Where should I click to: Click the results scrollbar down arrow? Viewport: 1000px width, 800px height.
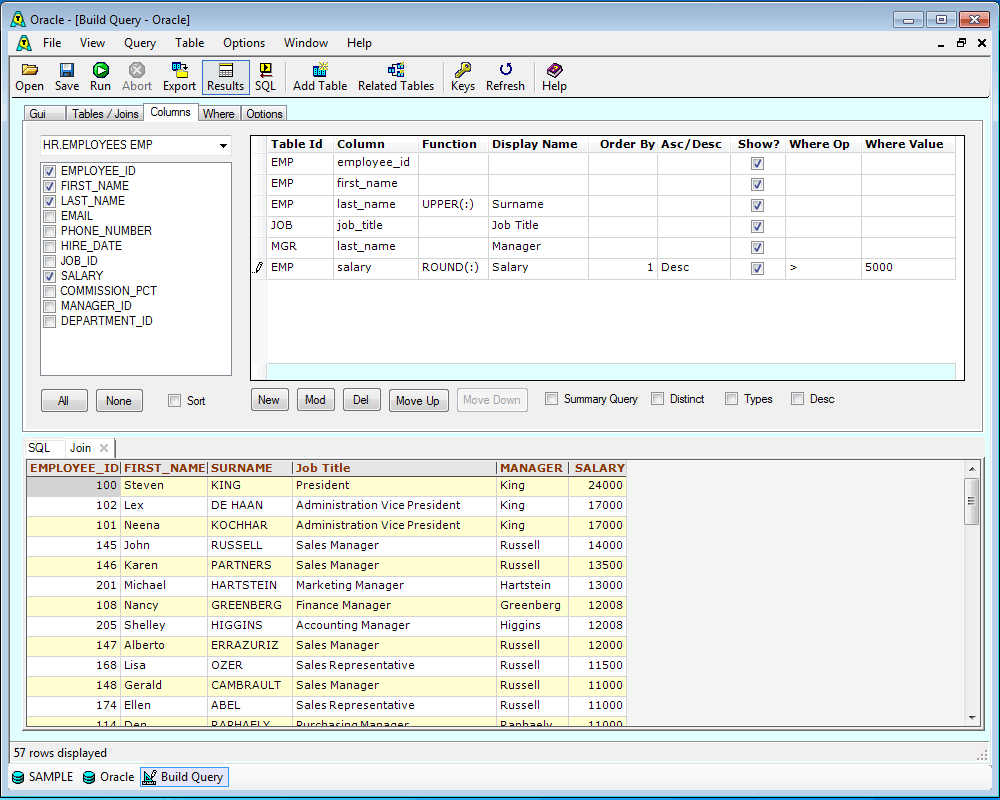[971, 718]
